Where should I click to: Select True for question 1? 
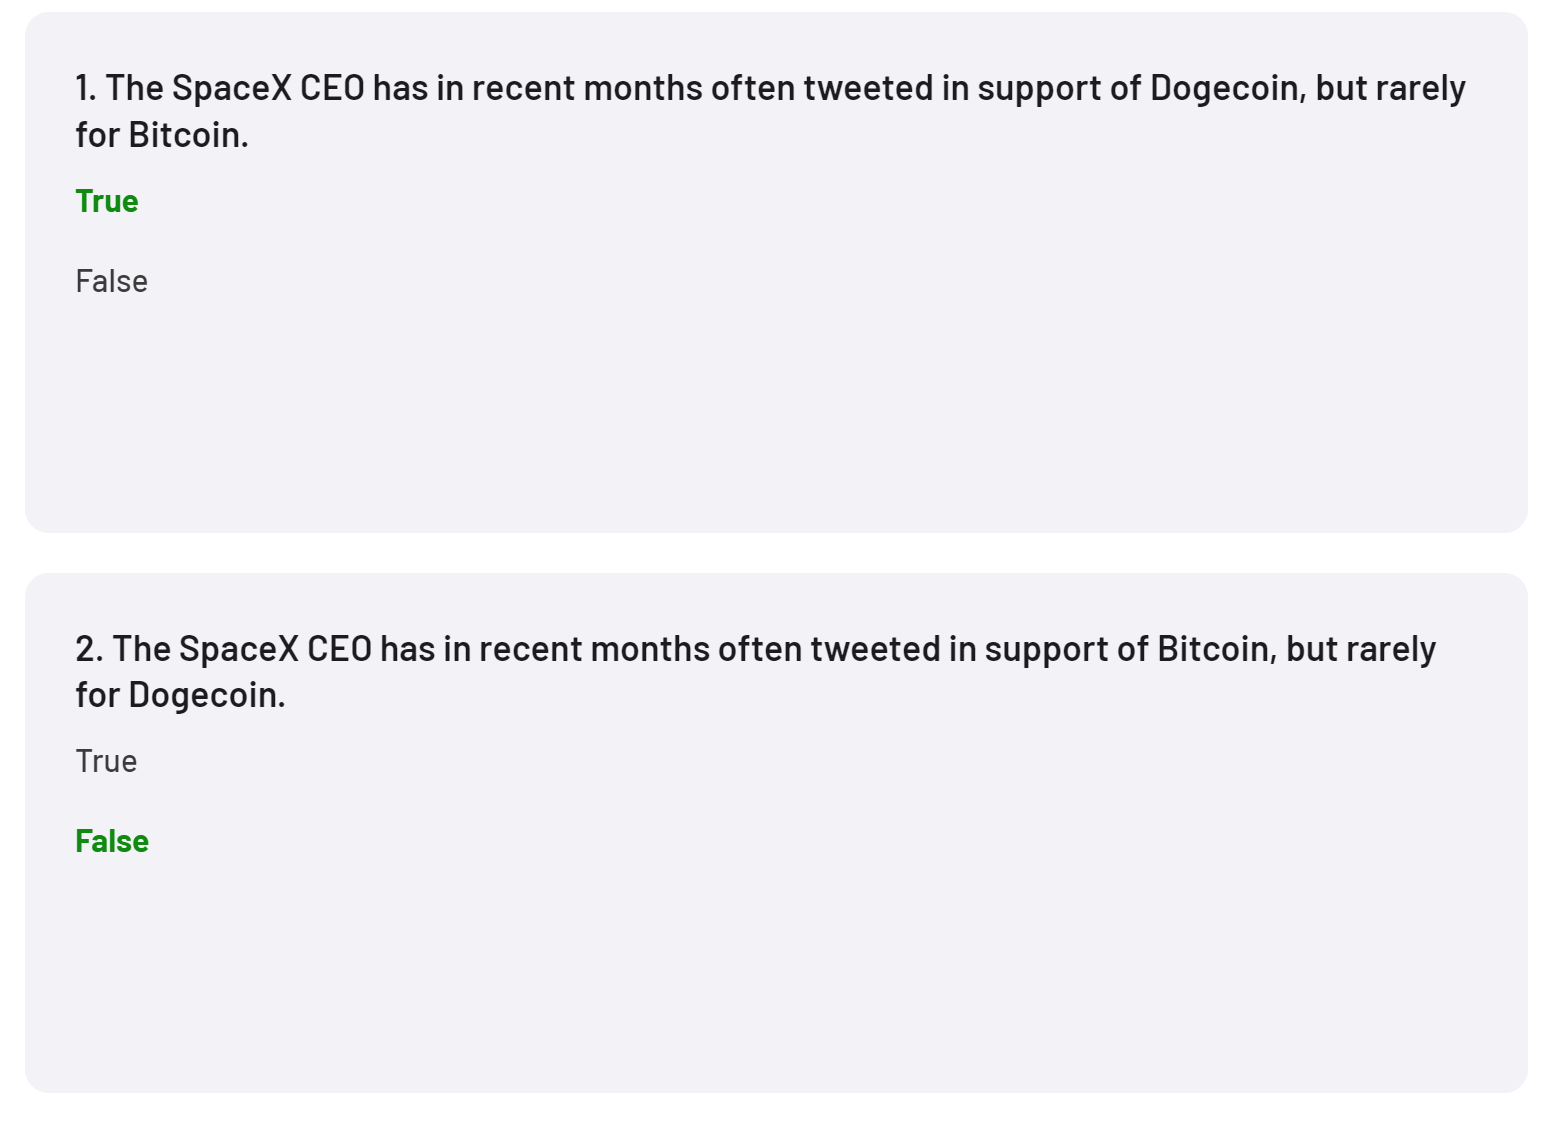(107, 201)
